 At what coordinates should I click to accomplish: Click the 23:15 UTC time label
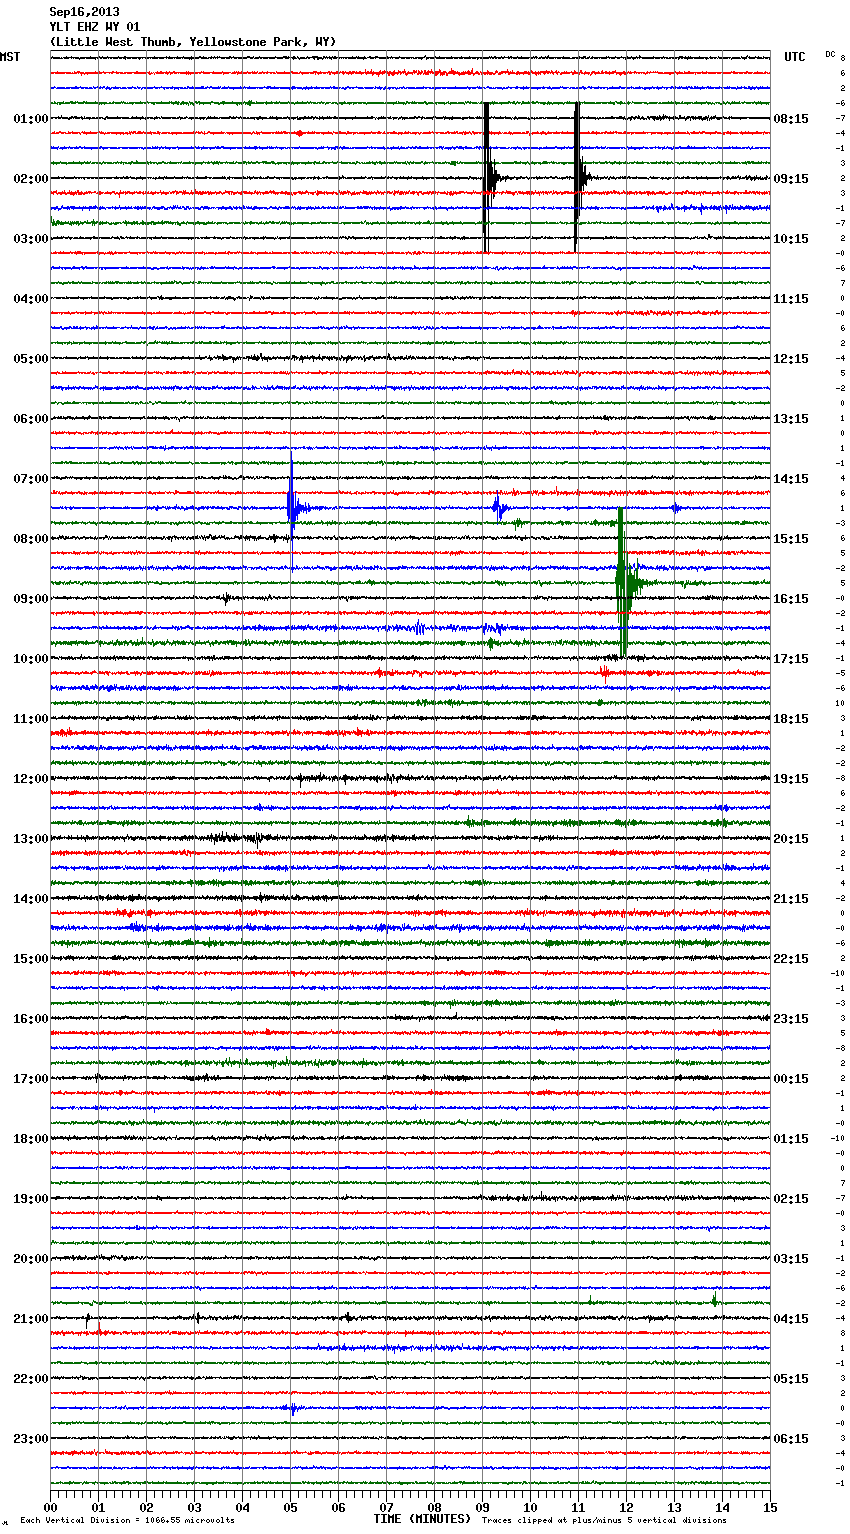coord(791,1019)
